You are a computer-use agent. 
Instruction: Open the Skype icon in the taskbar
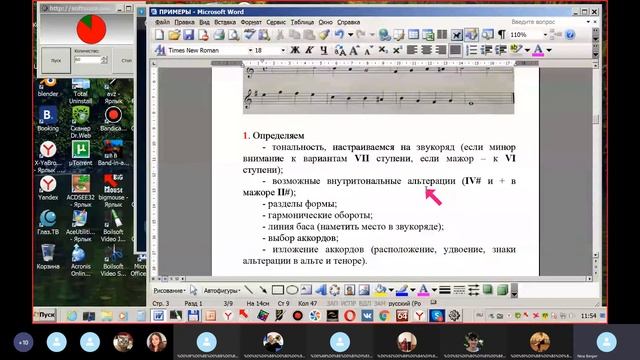(436, 316)
